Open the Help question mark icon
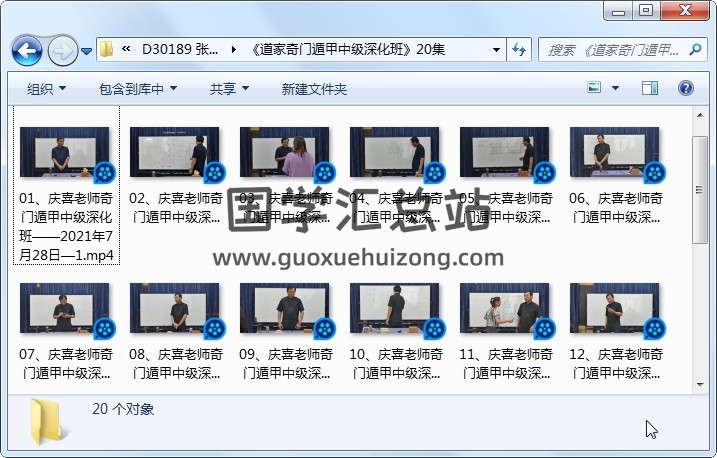 point(686,88)
